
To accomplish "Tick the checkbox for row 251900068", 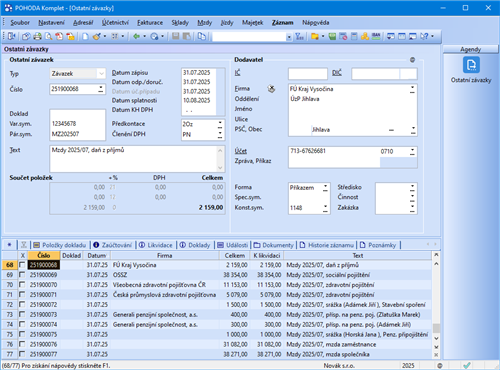I will click(22, 265).
